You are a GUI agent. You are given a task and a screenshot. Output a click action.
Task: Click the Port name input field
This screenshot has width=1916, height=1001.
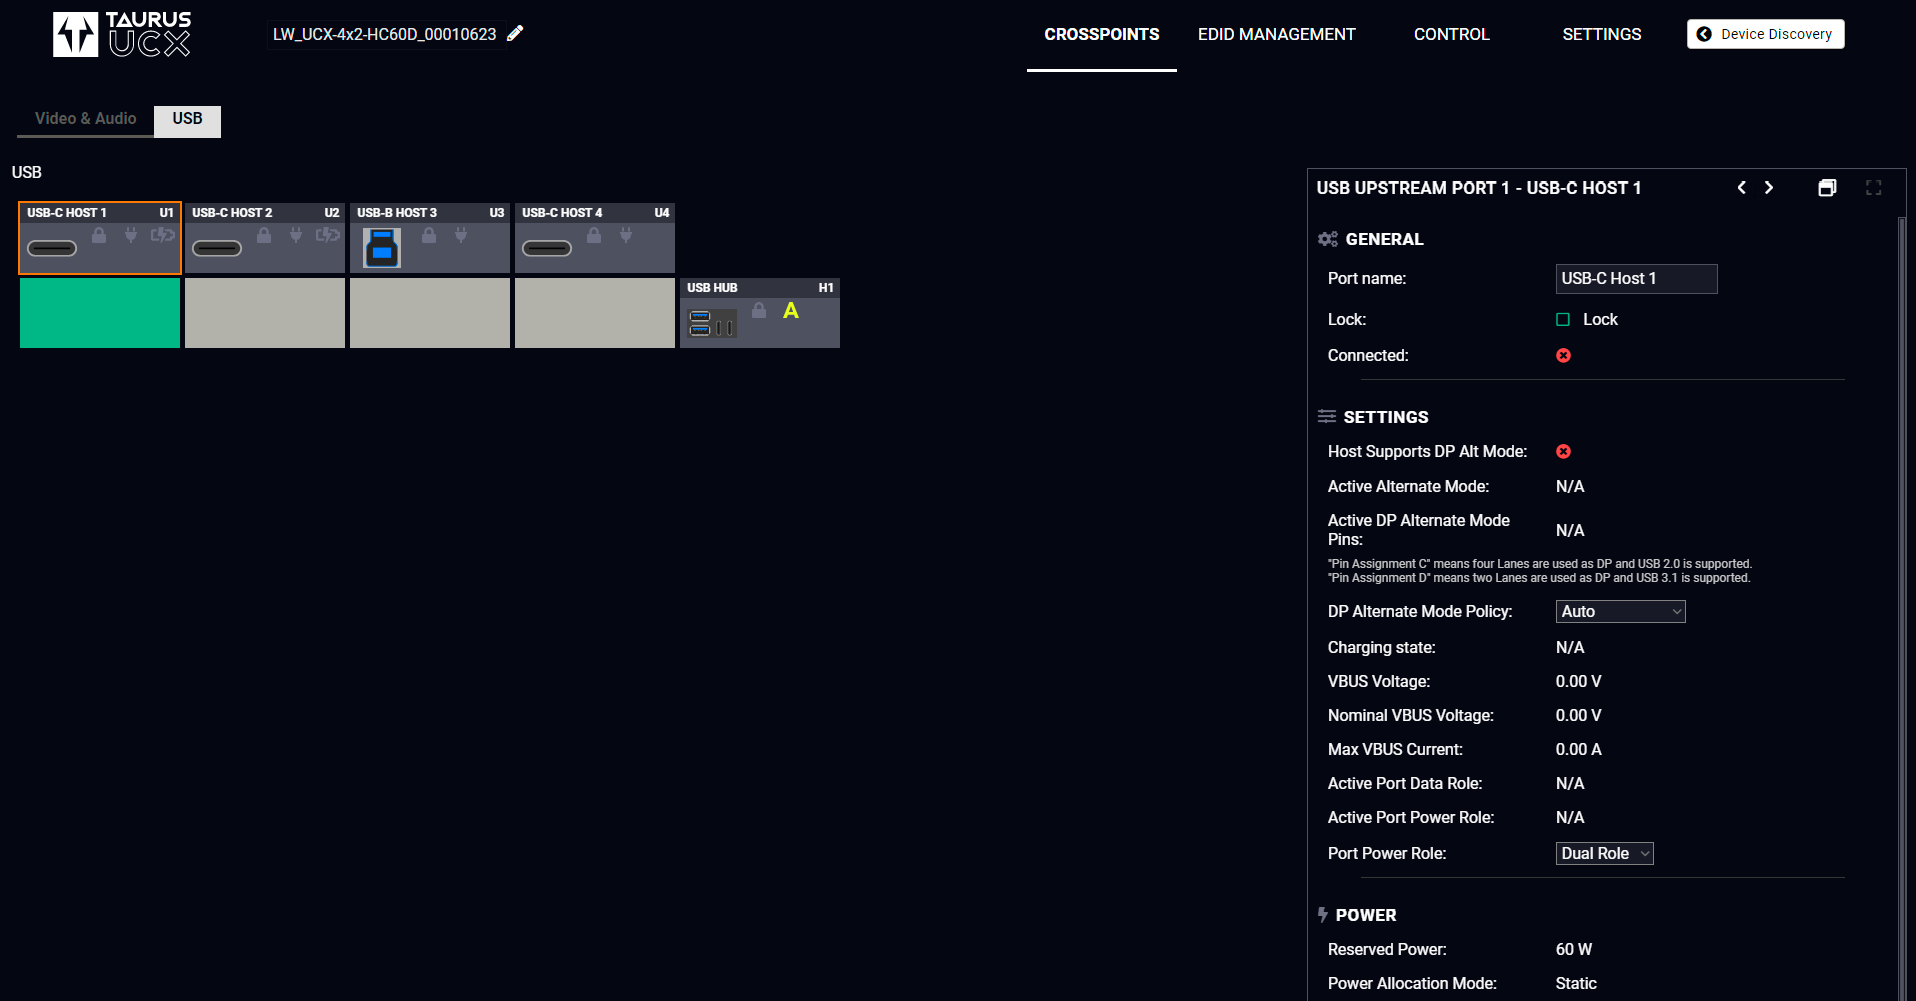tap(1636, 279)
